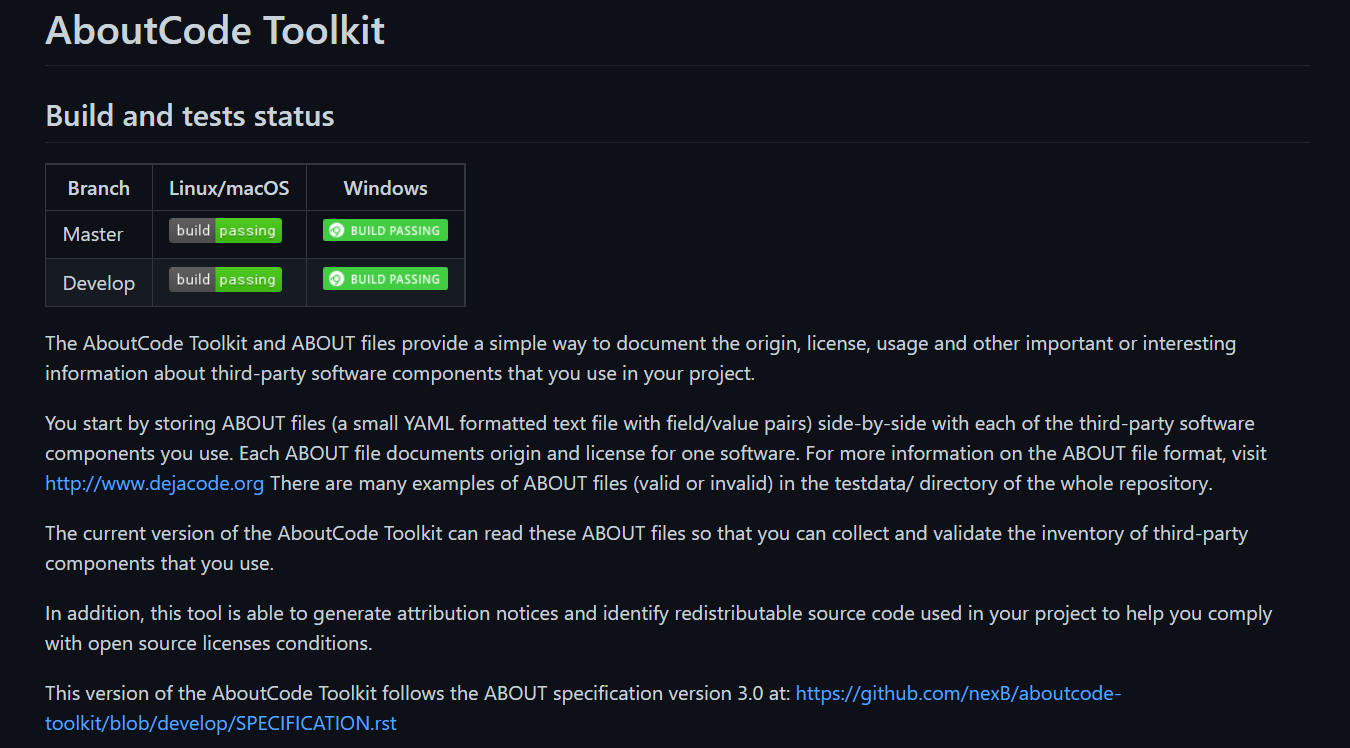Open the Develop Linux/macOS build passing badge
The width and height of the screenshot is (1350, 748).
point(225,279)
